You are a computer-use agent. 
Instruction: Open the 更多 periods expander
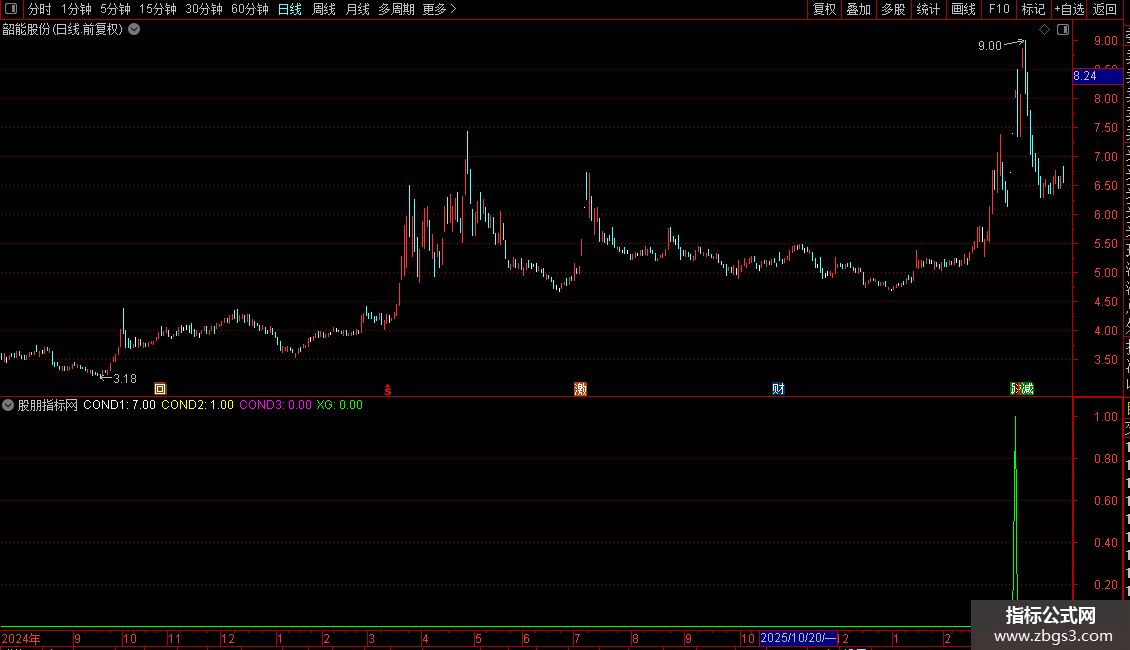440,9
